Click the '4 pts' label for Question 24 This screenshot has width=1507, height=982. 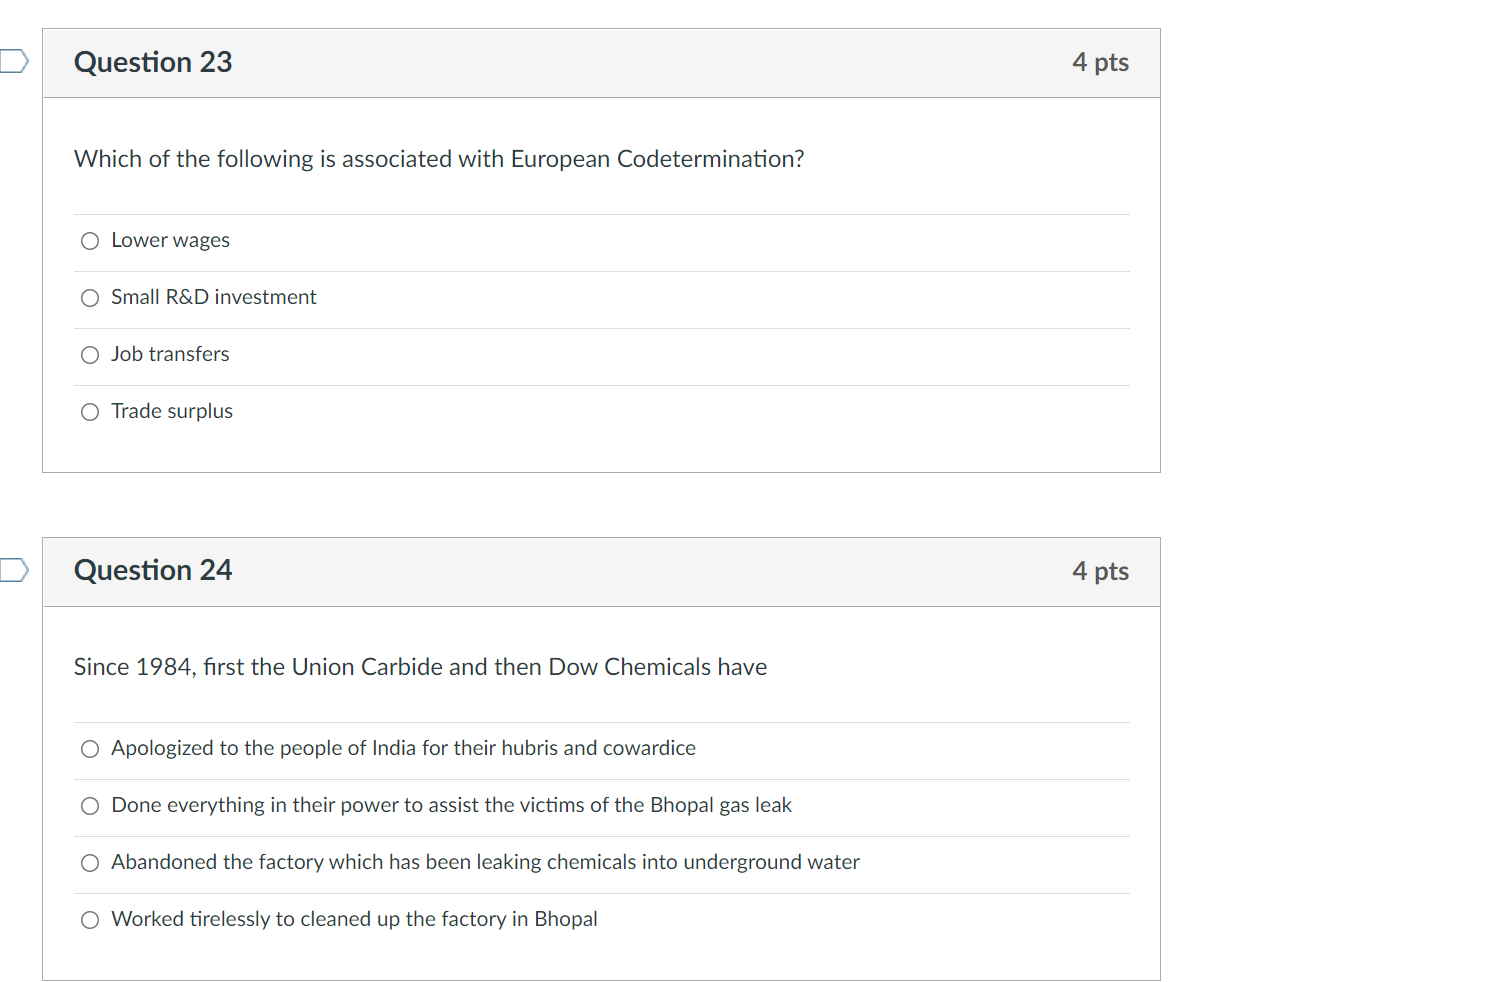pyautogui.click(x=1100, y=570)
